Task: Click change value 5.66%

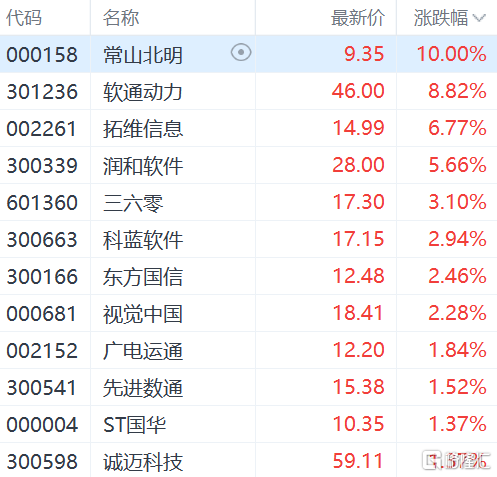Action: (x=457, y=165)
